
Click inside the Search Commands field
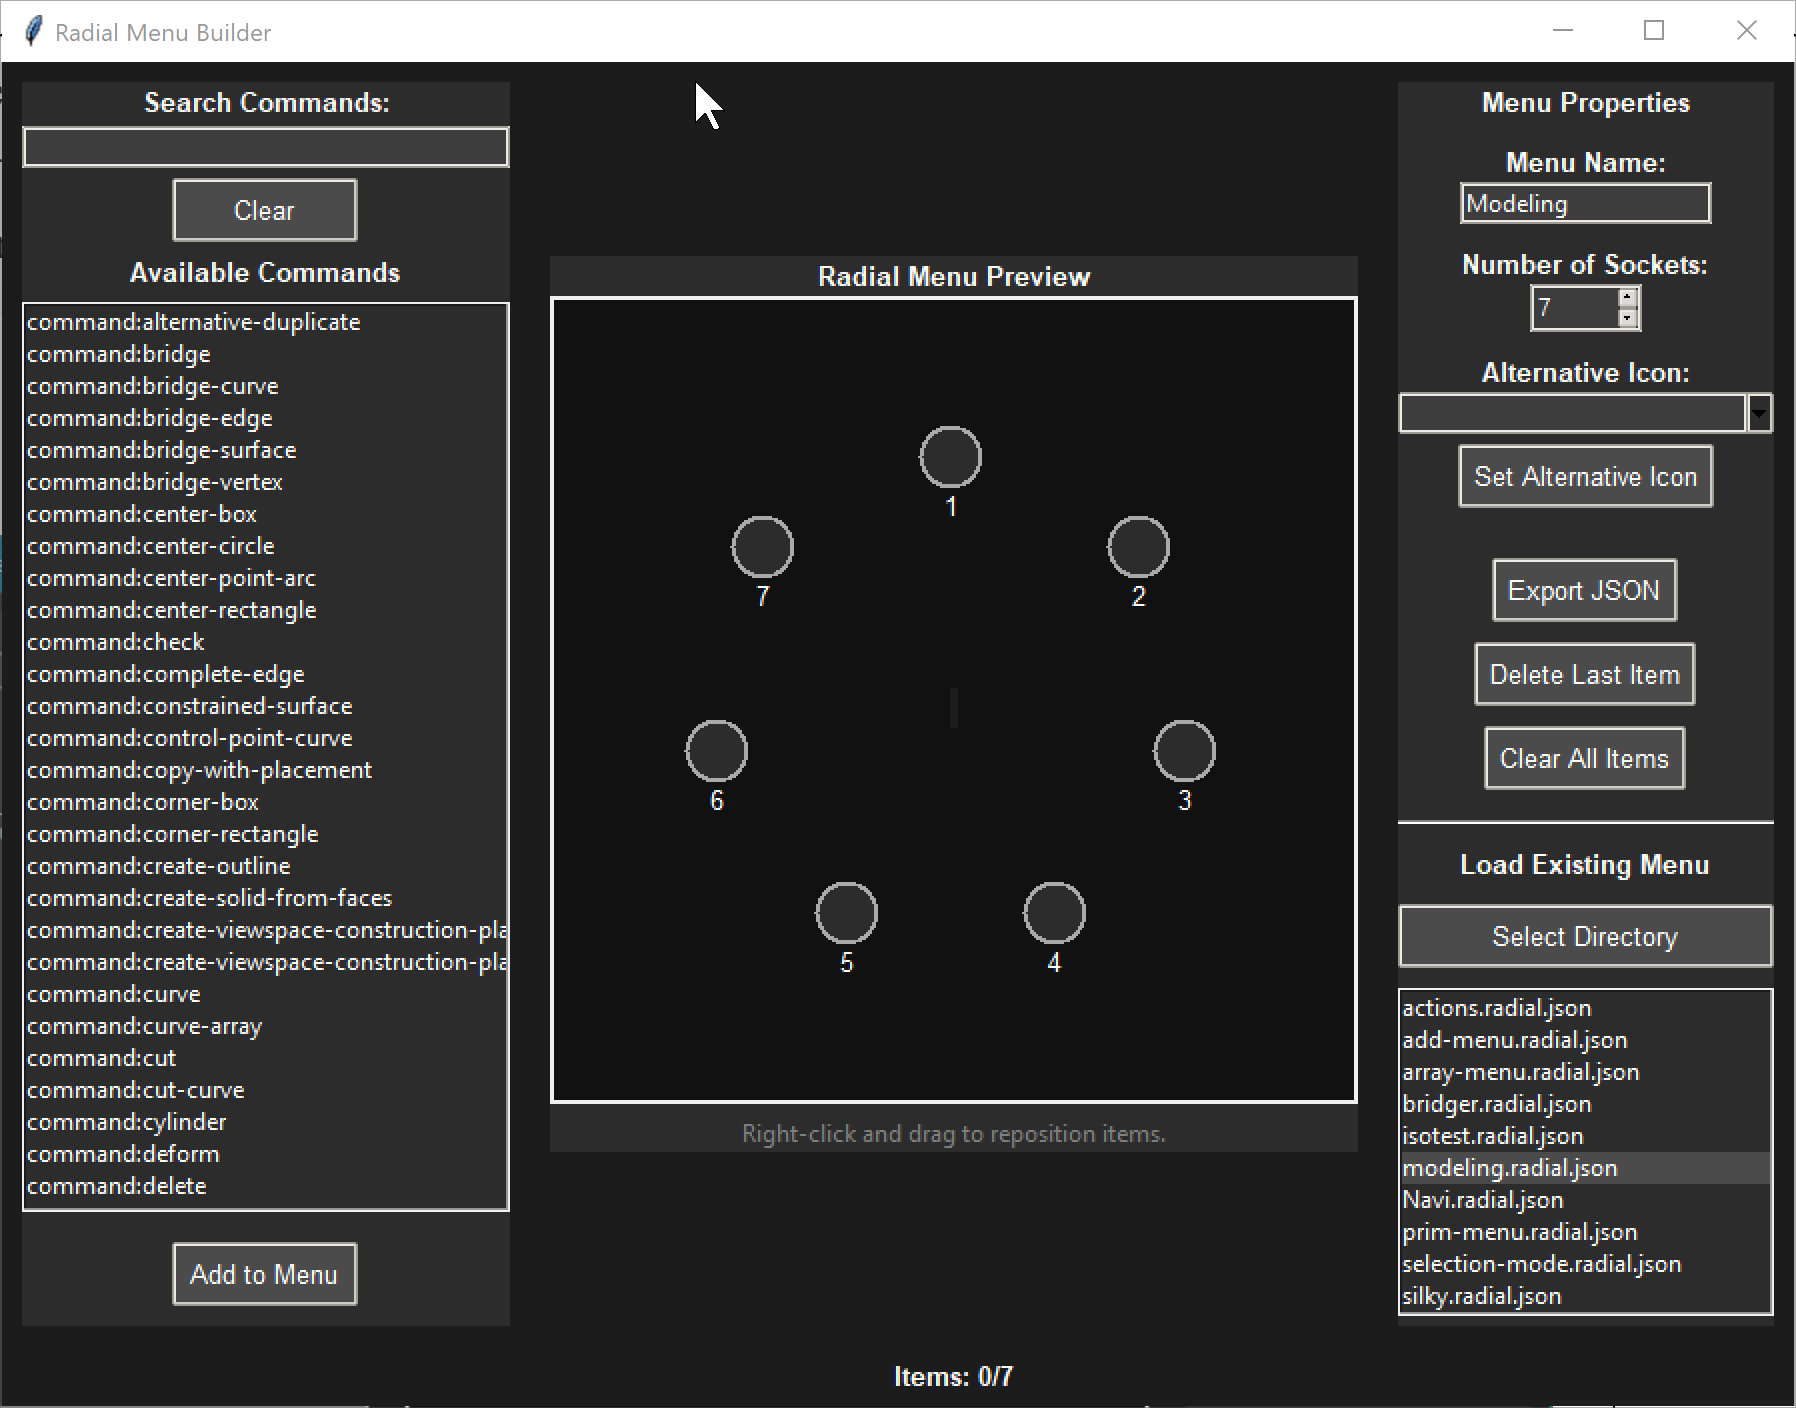point(264,147)
